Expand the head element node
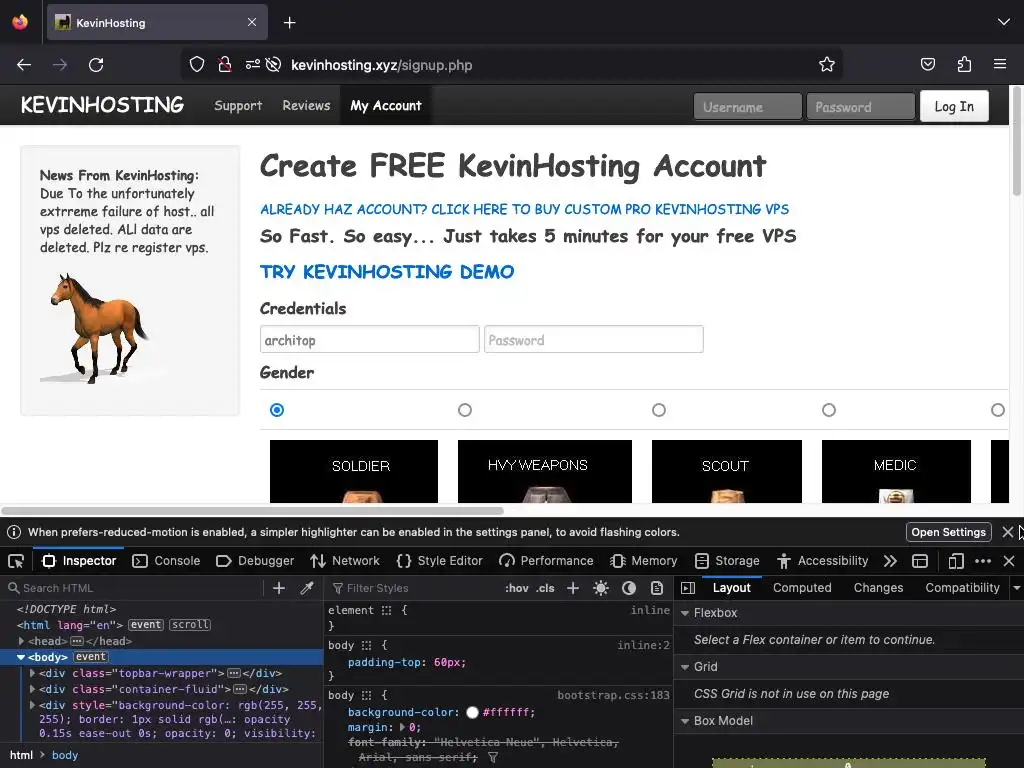The width and height of the screenshot is (1024, 768). (22, 641)
